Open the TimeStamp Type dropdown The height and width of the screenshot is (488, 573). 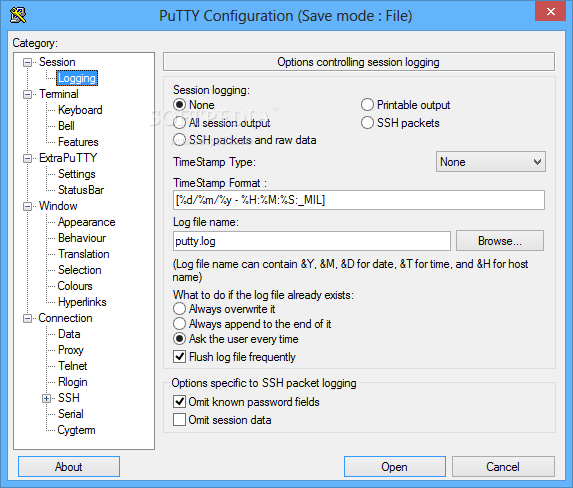(x=490, y=162)
